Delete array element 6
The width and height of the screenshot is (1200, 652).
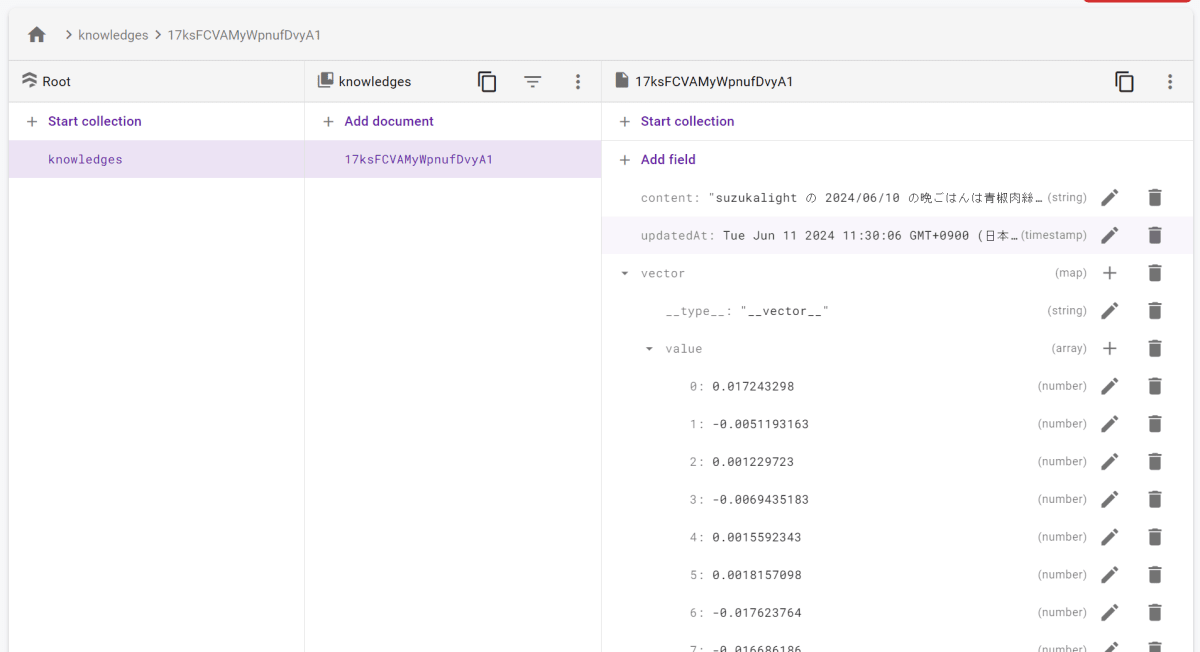coord(1155,613)
